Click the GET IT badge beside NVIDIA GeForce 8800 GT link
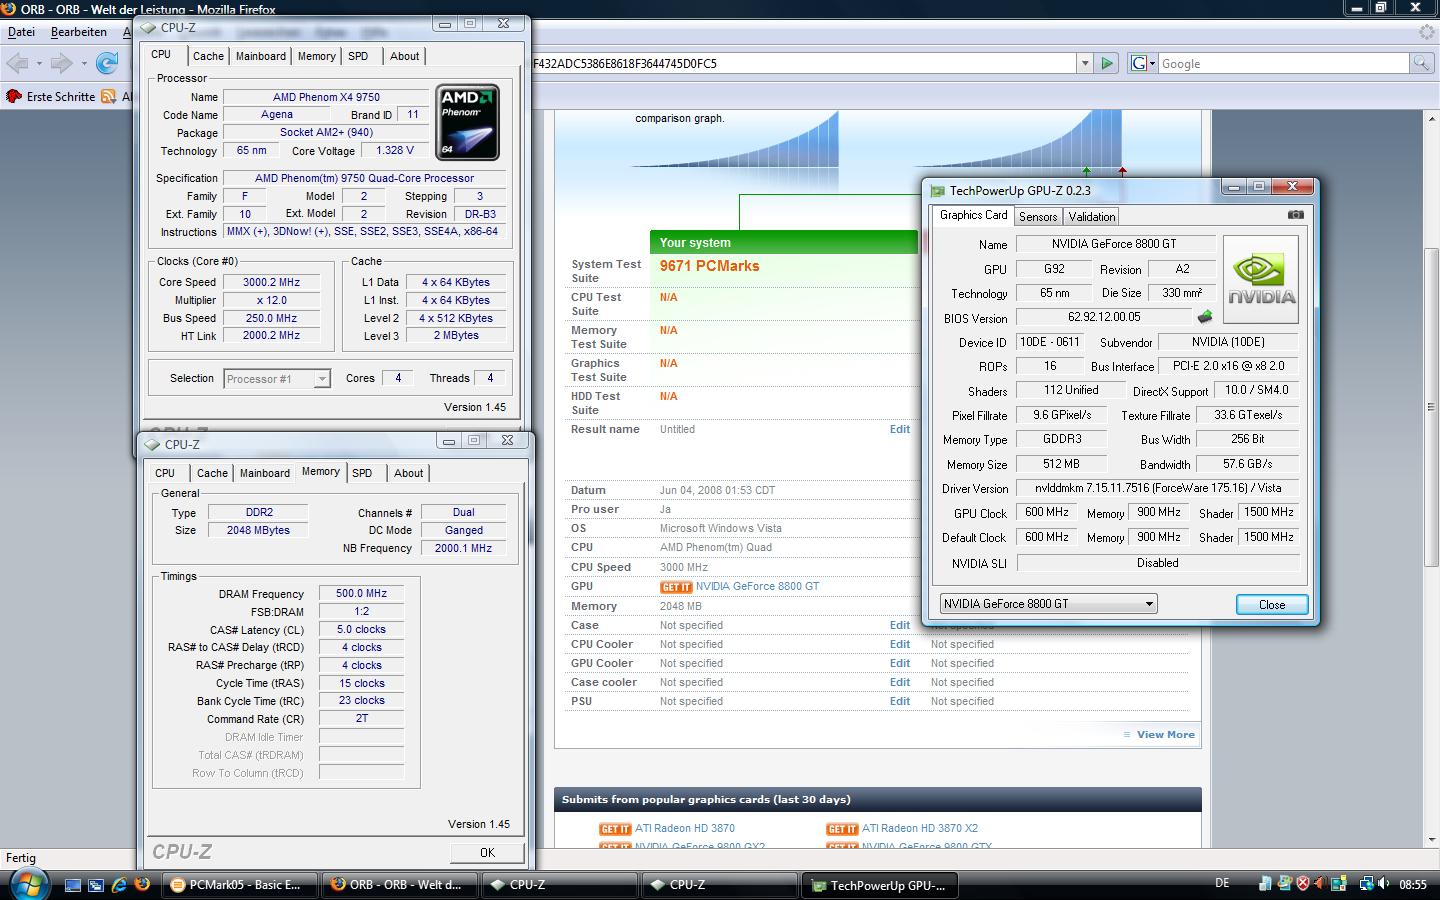 [676, 587]
